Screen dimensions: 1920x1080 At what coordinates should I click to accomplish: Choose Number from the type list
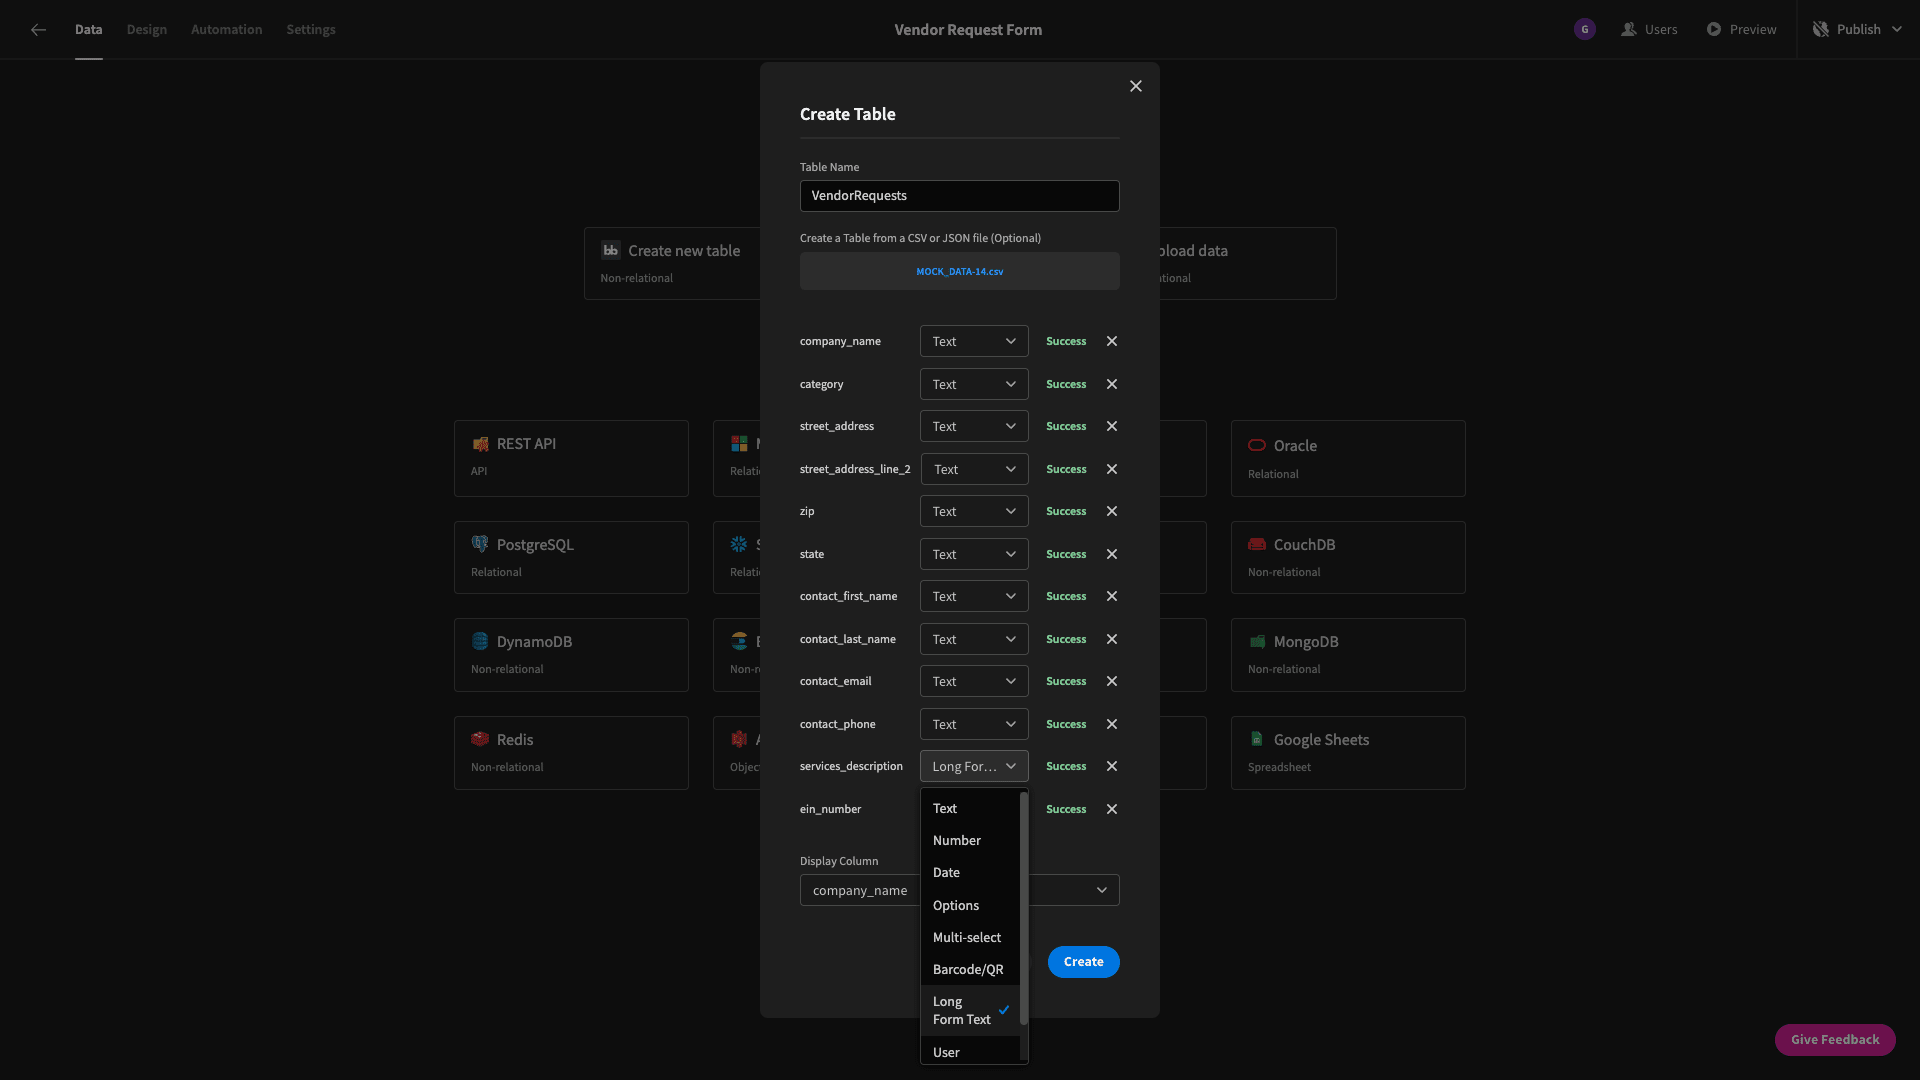(x=970, y=840)
